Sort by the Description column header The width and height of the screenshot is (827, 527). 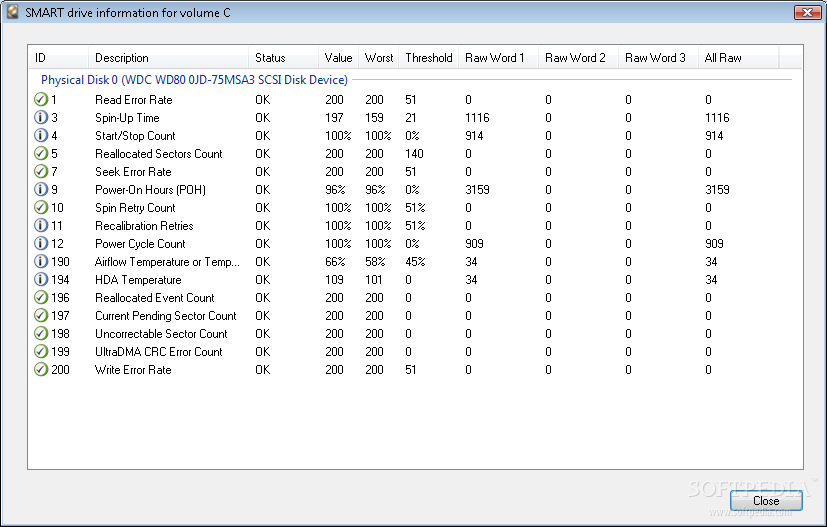[x=168, y=58]
